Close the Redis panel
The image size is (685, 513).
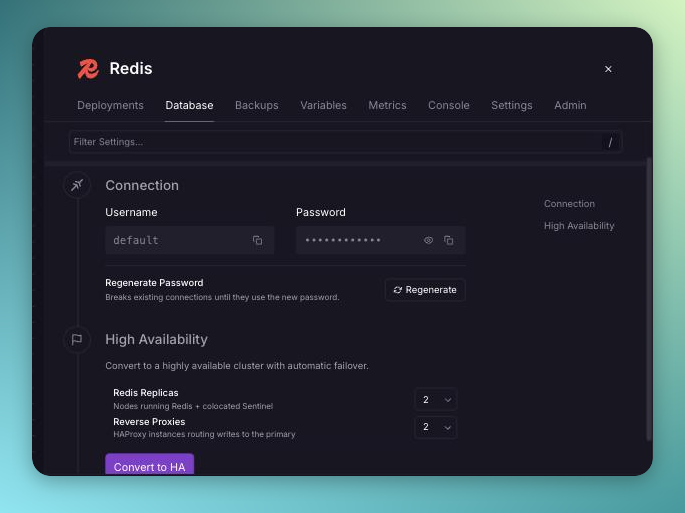point(608,69)
